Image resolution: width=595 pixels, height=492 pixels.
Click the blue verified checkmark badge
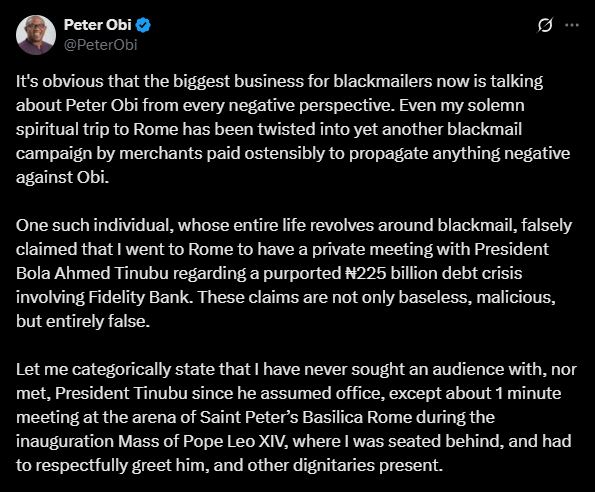pyautogui.click(x=143, y=25)
